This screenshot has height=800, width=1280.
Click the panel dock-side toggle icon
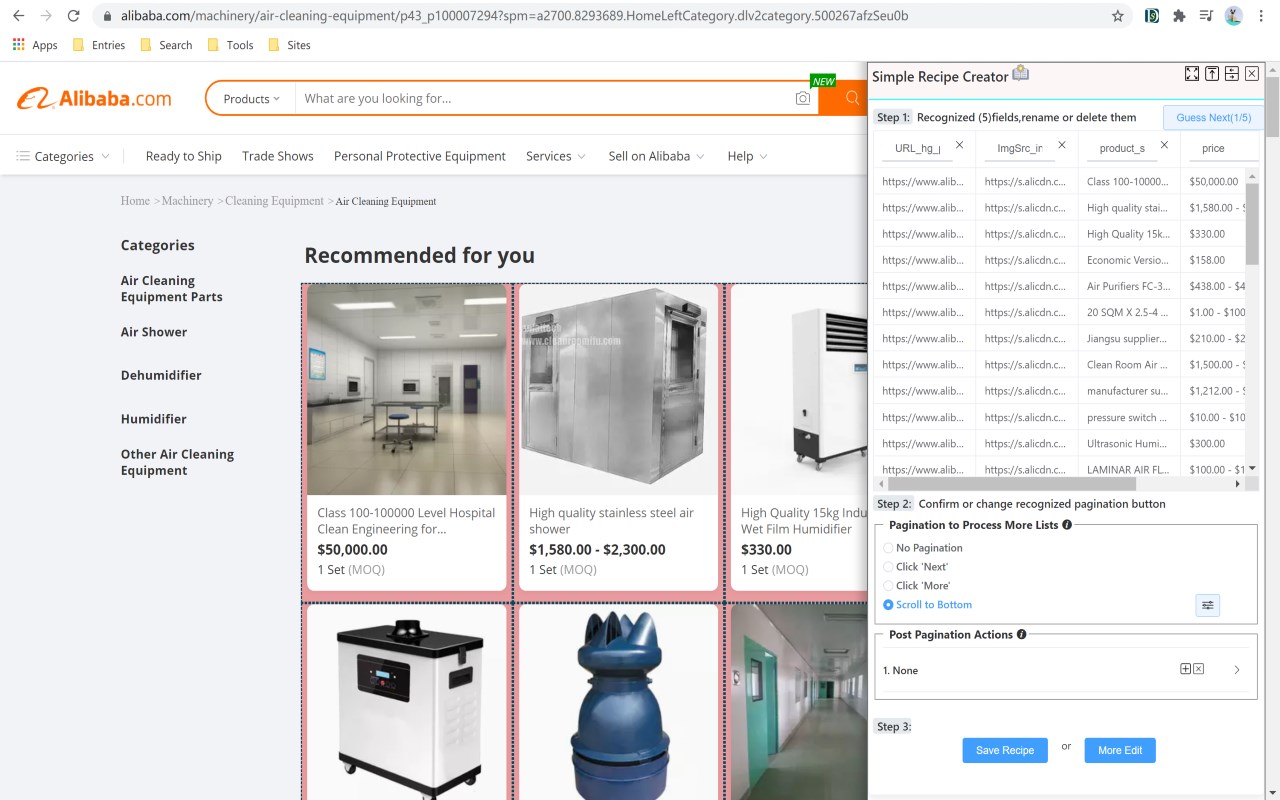click(x=1232, y=74)
